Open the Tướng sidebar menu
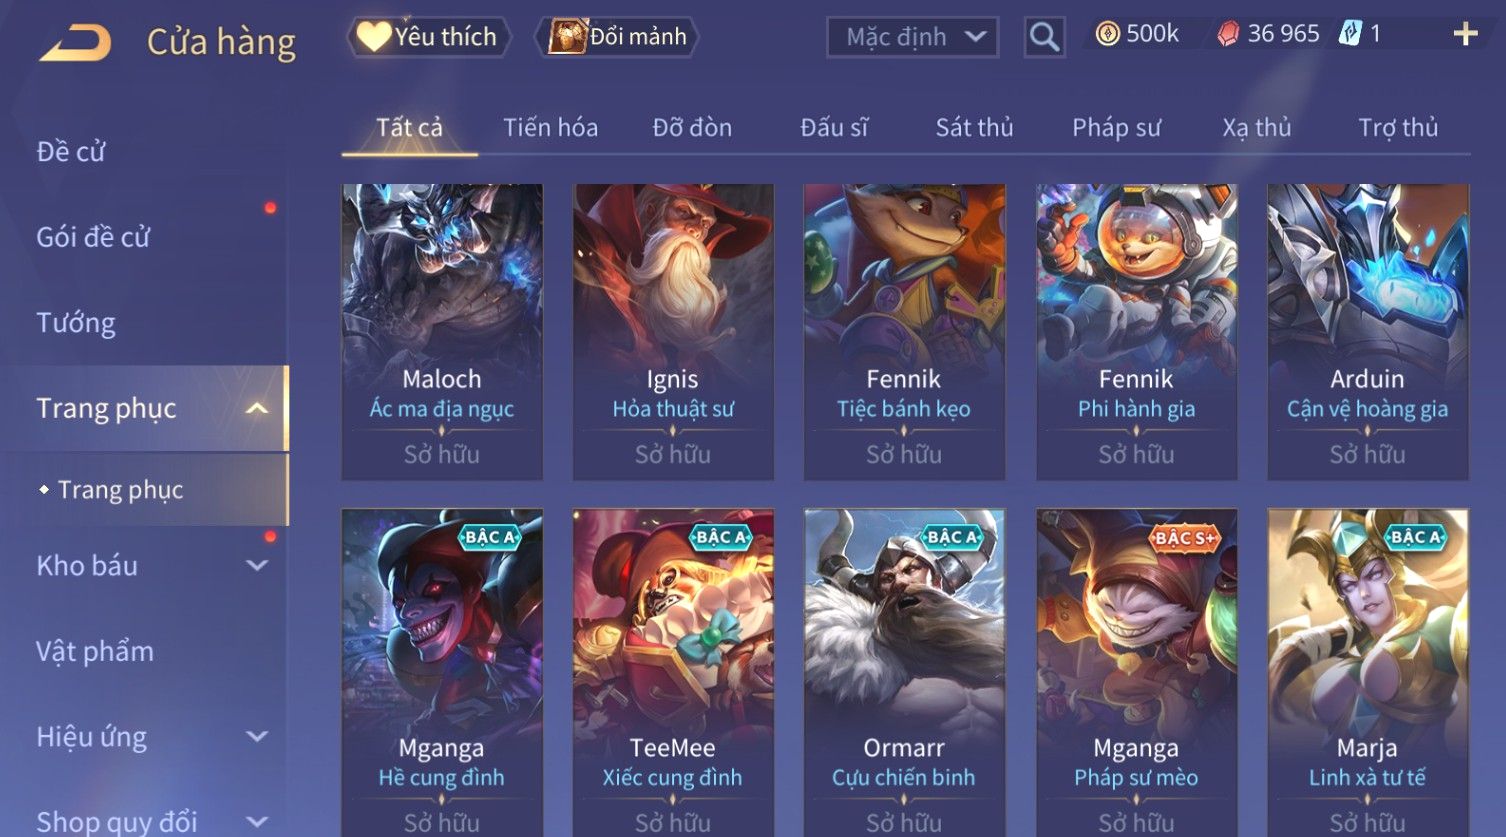 (76, 323)
